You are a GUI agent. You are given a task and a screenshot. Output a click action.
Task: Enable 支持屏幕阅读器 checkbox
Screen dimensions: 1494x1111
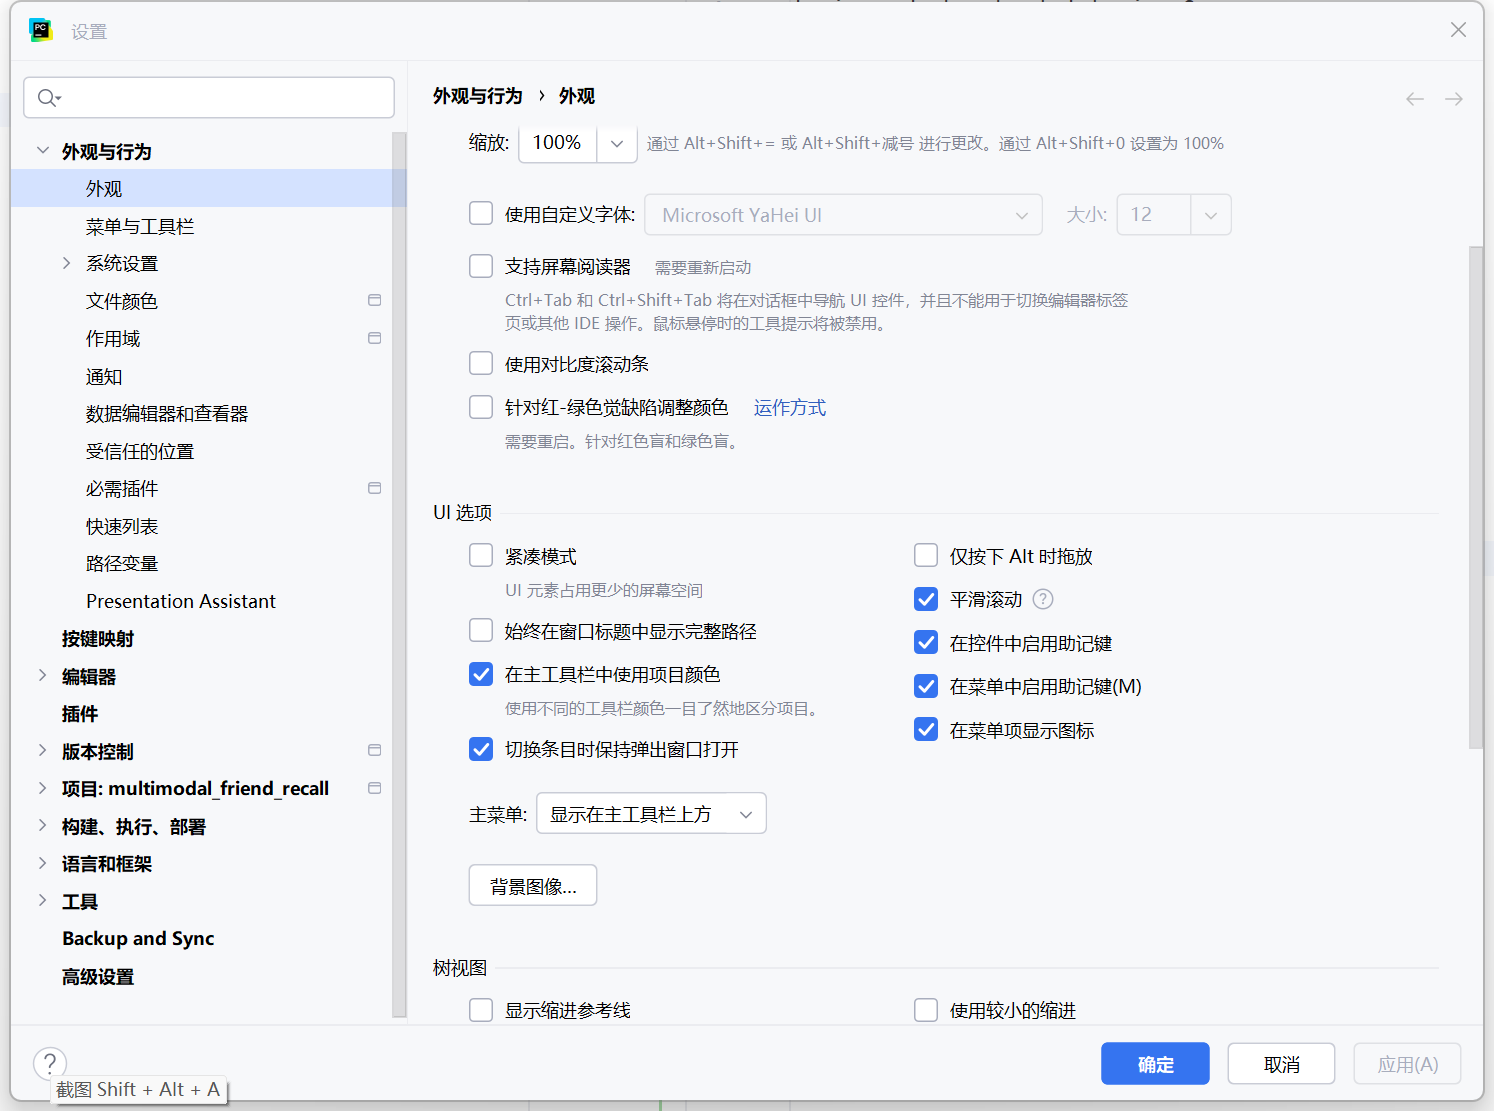(481, 266)
